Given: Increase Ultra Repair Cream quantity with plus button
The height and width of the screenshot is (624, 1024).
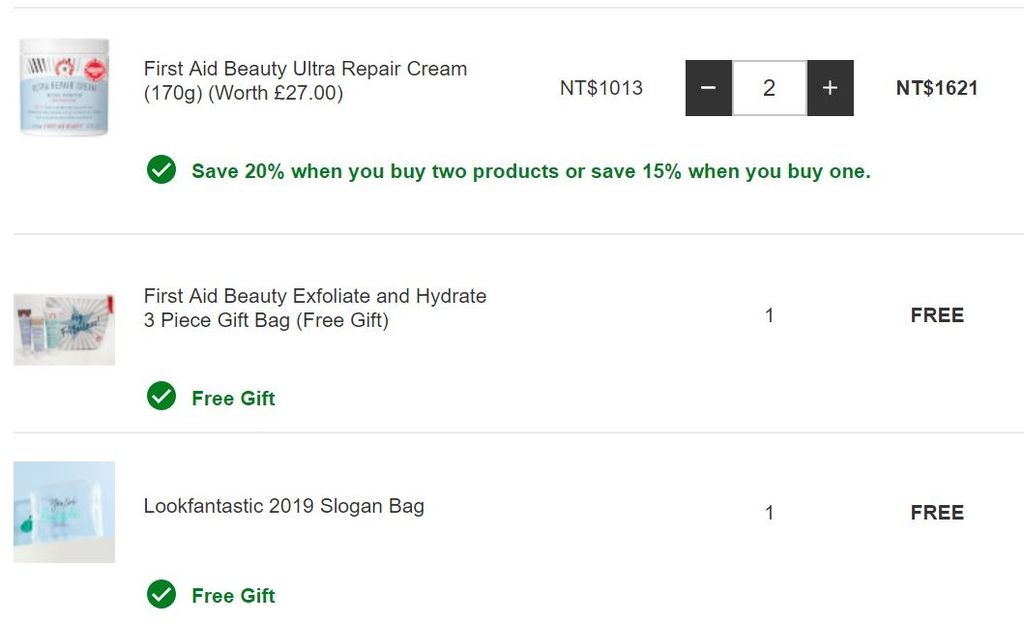Looking at the screenshot, I should coord(830,88).
